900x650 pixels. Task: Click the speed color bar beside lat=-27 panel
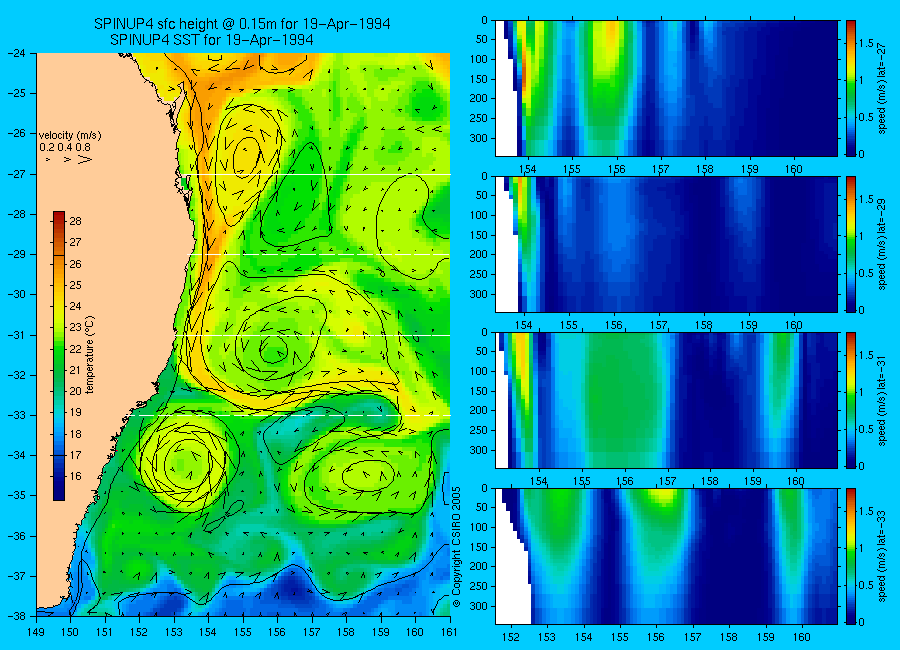pos(851,88)
